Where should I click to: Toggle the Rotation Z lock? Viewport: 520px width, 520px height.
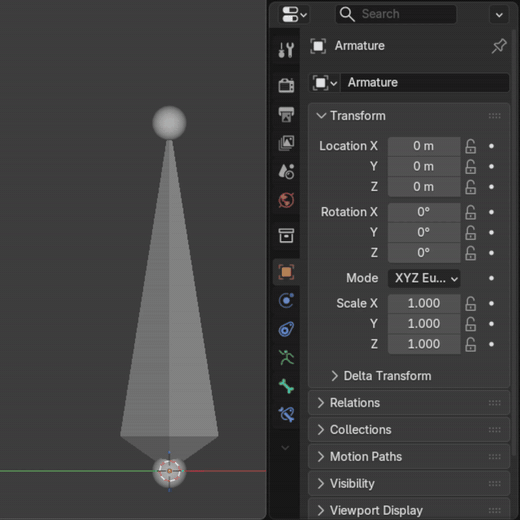click(x=470, y=253)
